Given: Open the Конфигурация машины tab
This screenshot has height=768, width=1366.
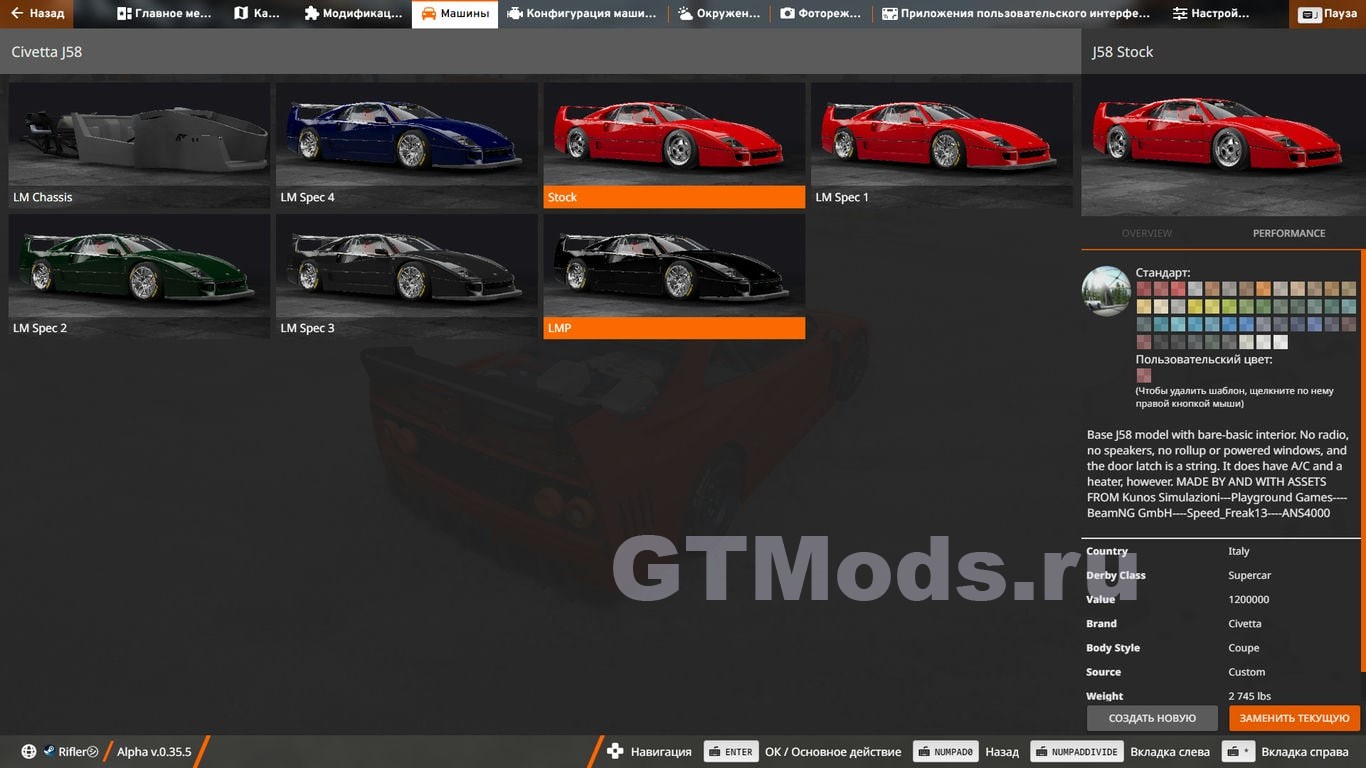Looking at the screenshot, I should [x=582, y=14].
